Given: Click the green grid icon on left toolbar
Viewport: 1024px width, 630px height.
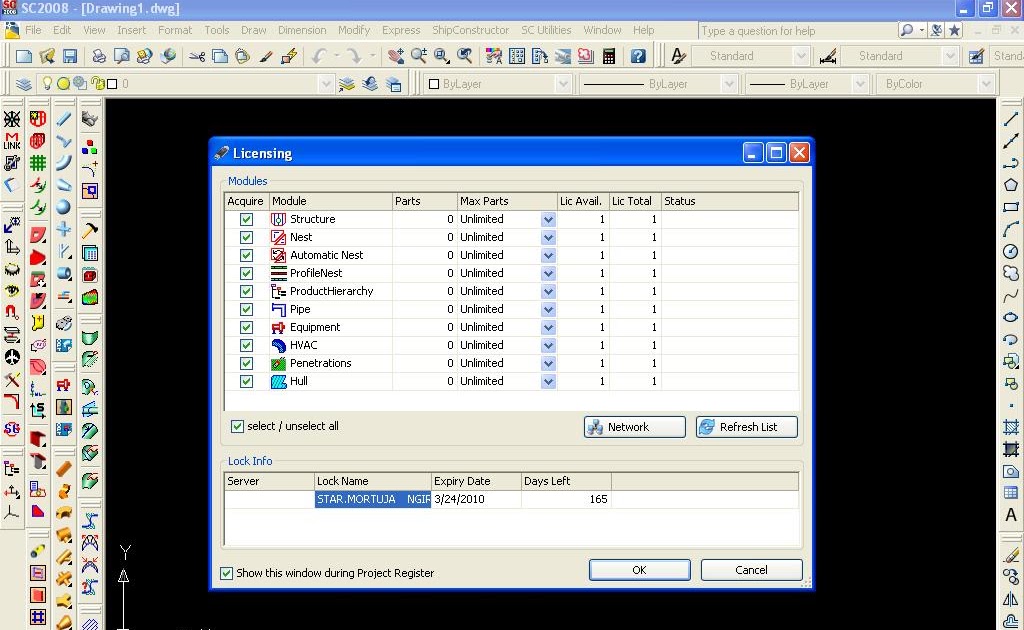Looking at the screenshot, I should [38, 163].
